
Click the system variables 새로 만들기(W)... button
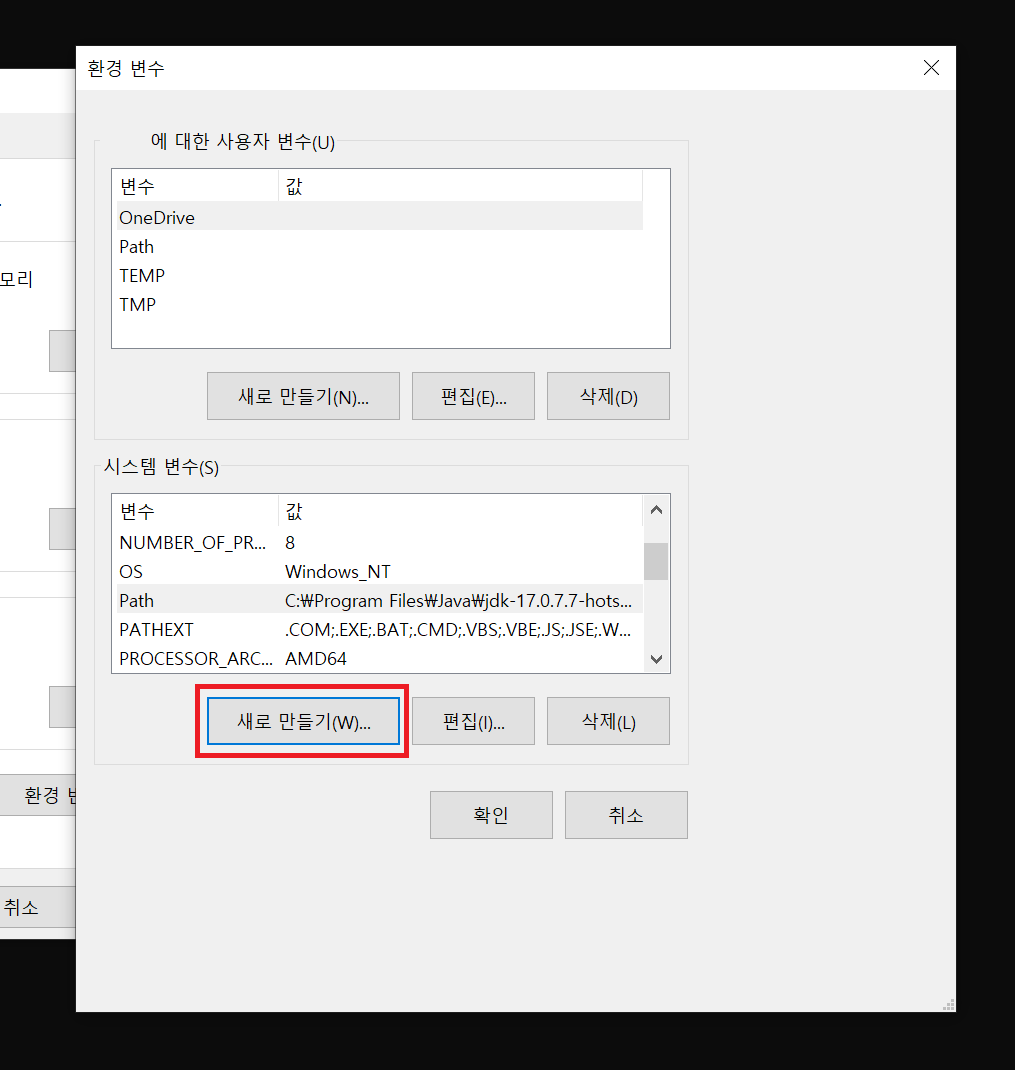pos(303,721)
